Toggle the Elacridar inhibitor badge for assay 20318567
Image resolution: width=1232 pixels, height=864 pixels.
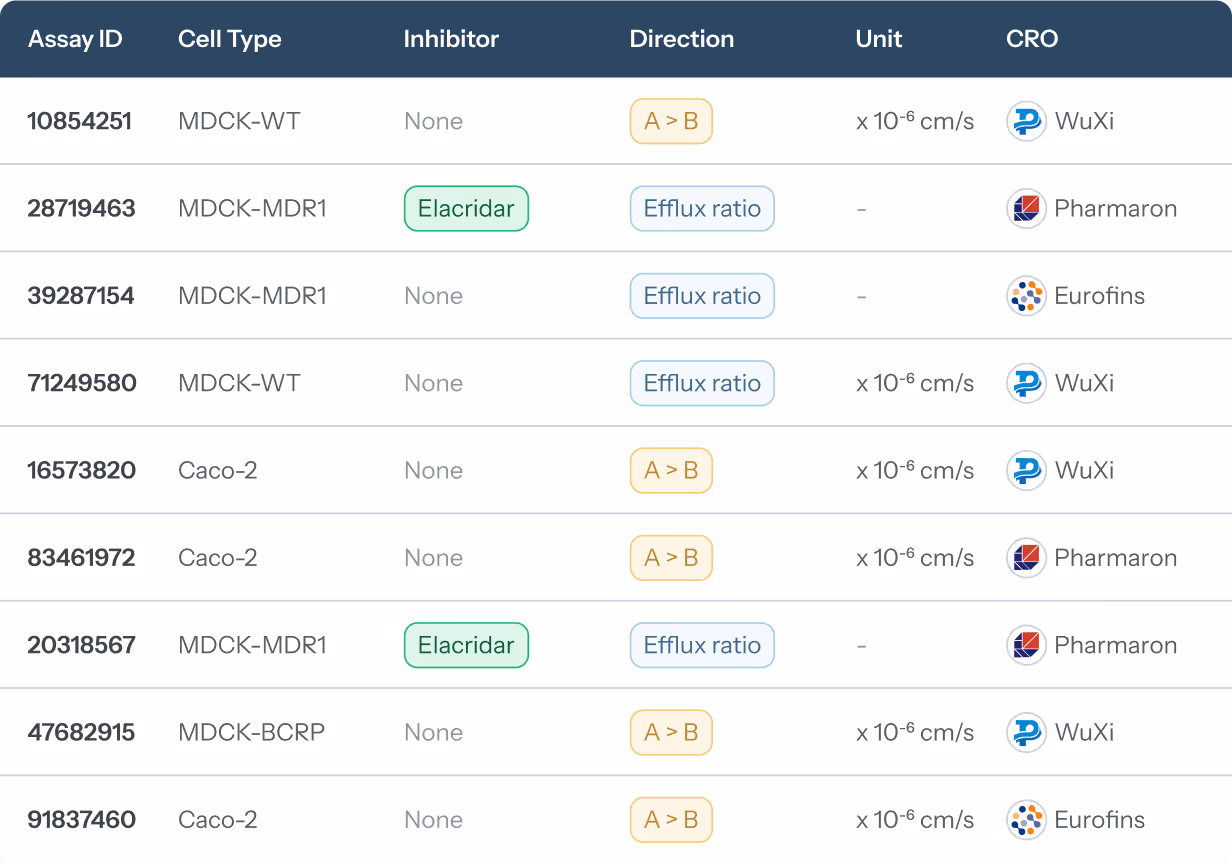[x=466, y=645]
